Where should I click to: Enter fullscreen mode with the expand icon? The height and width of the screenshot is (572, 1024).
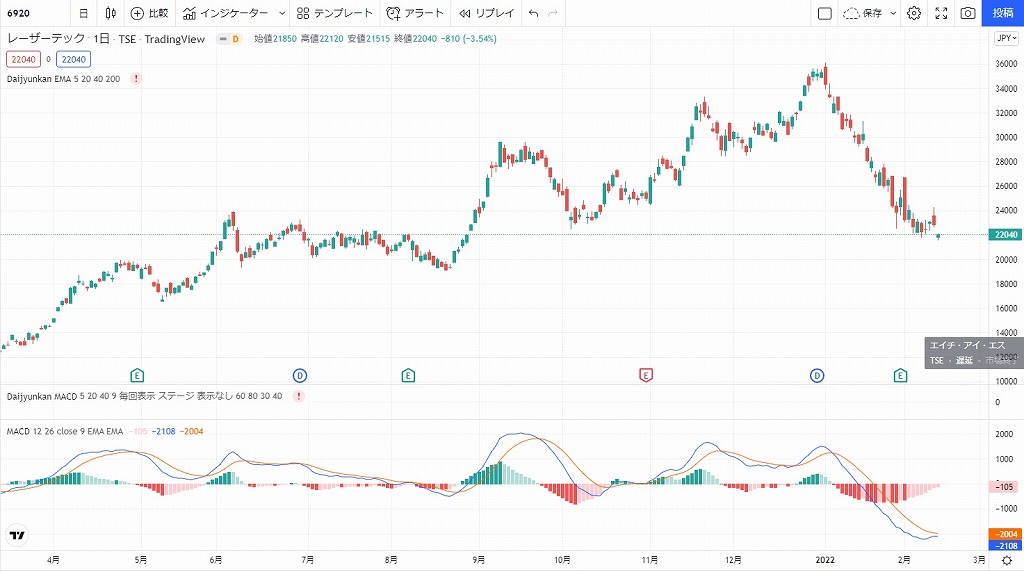(x=940, y=13)
